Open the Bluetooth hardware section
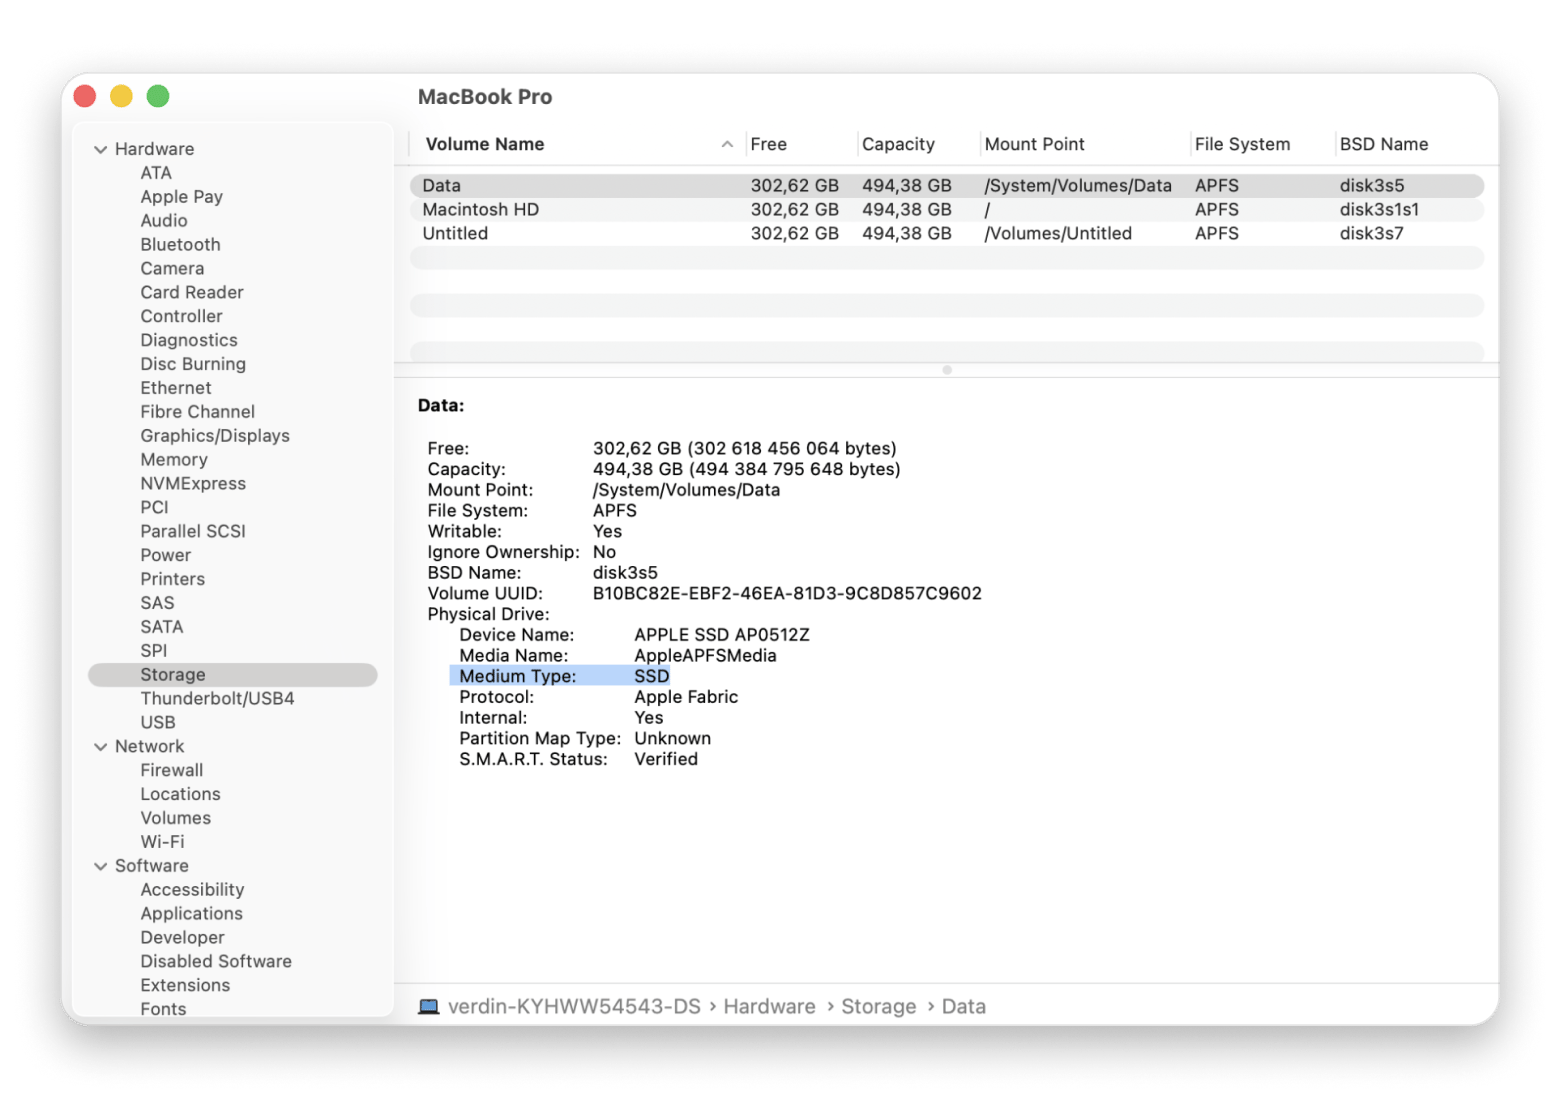1560x1106 pixels. (x=180, y=245)
